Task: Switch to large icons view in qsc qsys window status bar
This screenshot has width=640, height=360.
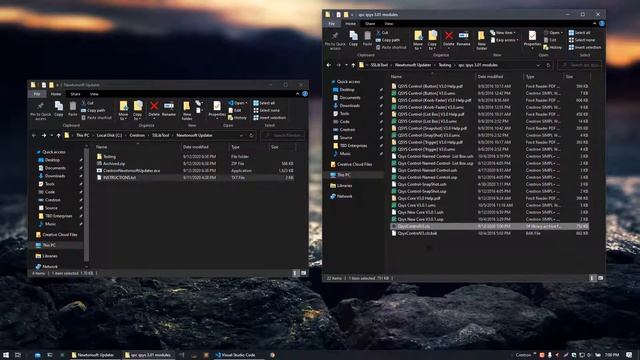Action: pos(600,278)
